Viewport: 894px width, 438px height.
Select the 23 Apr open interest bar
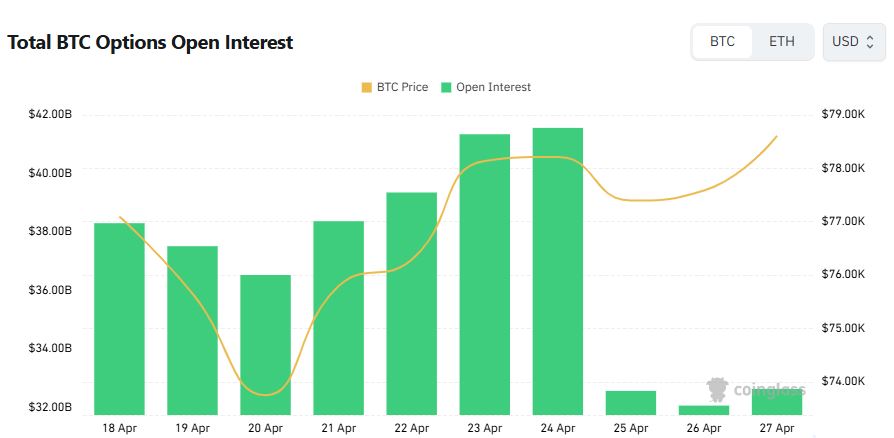tap(485, 274)
